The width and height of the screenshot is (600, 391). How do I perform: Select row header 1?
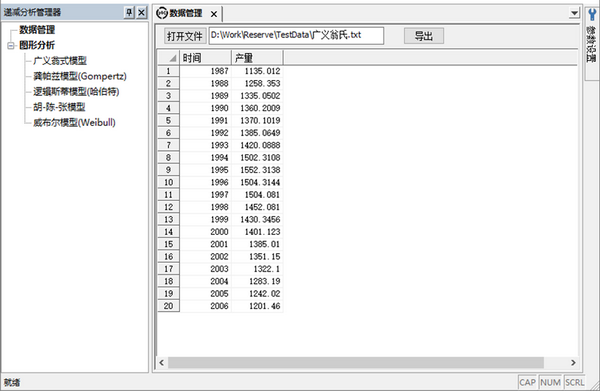pos(168,71)
